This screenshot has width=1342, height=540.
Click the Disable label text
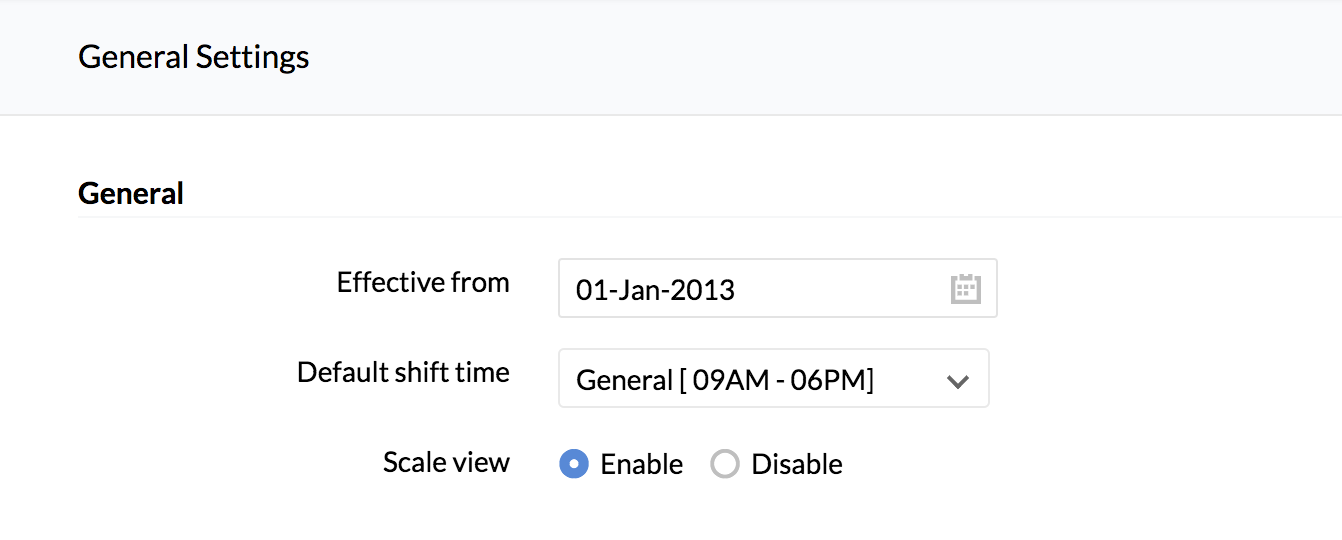coord(797,464)
